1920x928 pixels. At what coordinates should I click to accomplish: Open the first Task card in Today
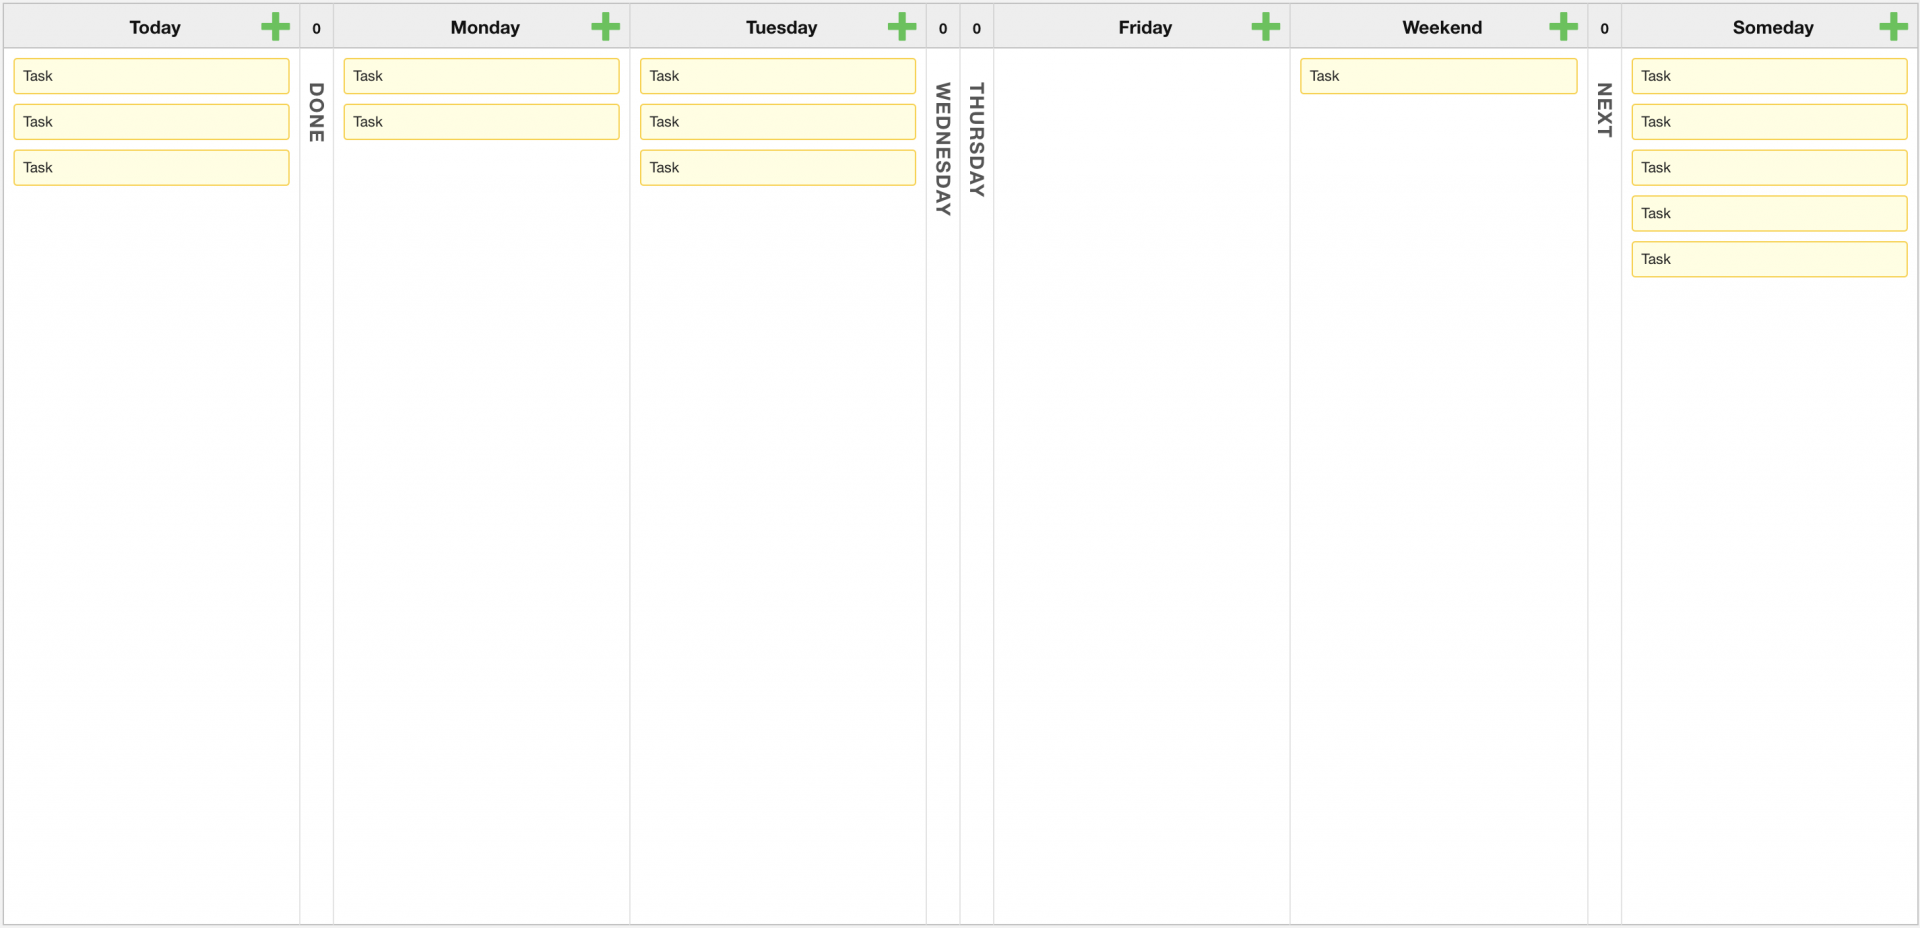pyautogui.click(x=151, y=76)
